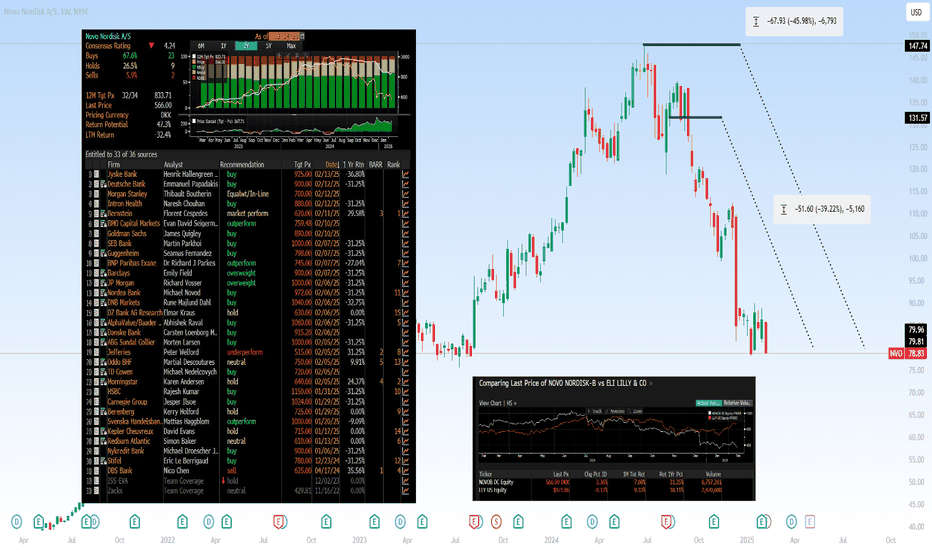
Task: Open the chart icon on DBS Bank row
Action: click(405, 471)
